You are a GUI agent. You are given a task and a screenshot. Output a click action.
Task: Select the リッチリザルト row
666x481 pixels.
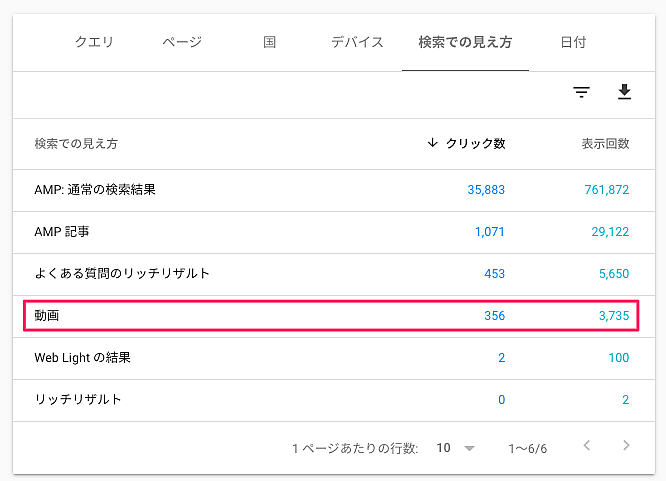[78, 400]
